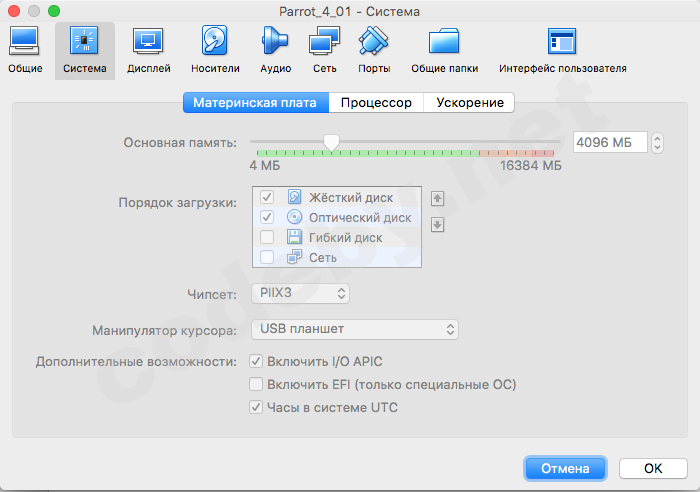Open the Носители storage section
Screen dimensions: 700x492
pyautogui.click(x=215, y=50)
